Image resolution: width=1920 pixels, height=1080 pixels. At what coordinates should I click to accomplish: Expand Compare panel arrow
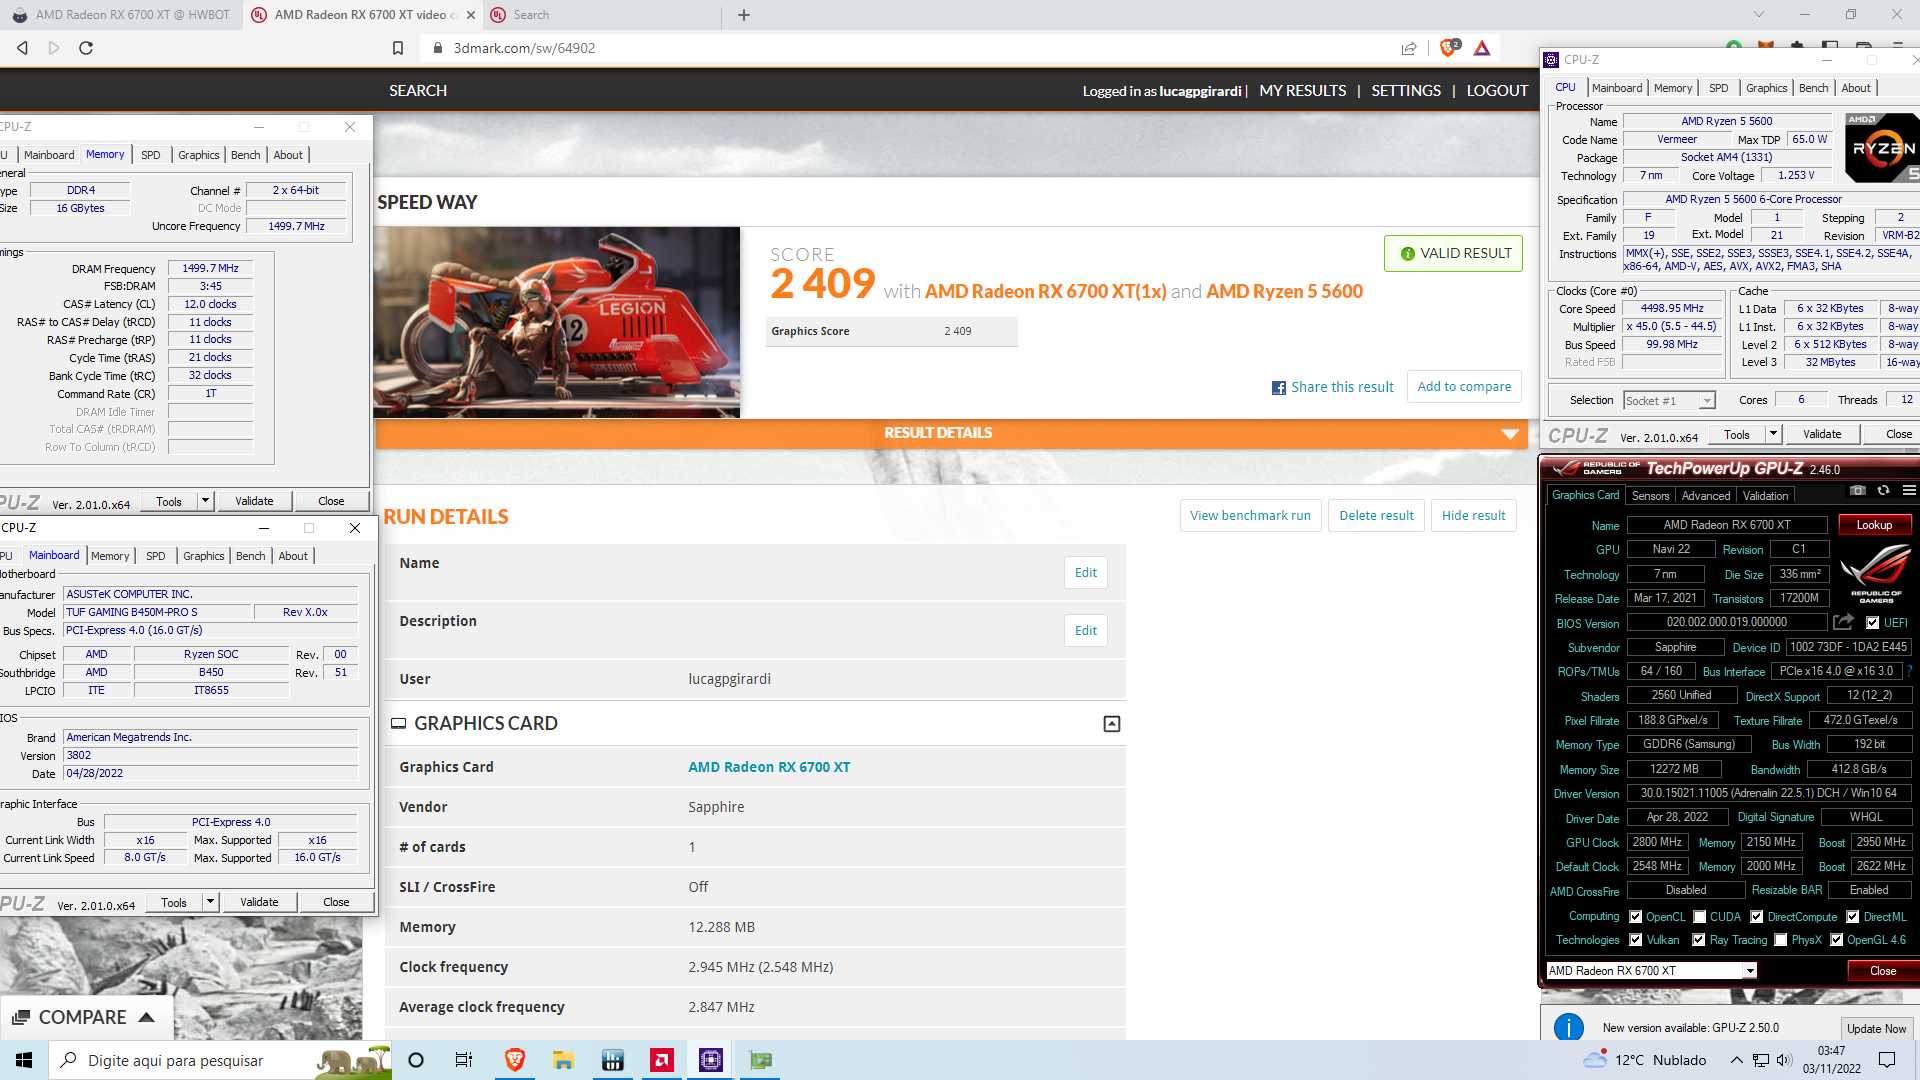pos(147,1018)
